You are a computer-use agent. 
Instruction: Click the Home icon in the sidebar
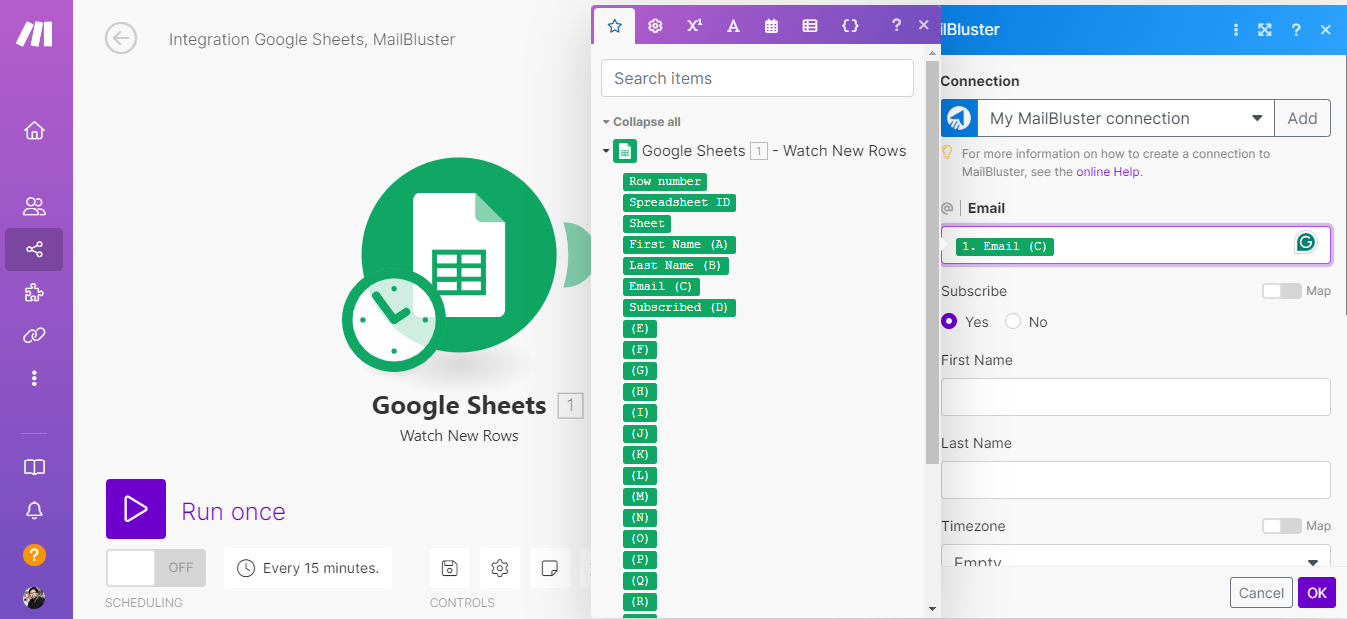pyautogui.click(x=34, y=131)
